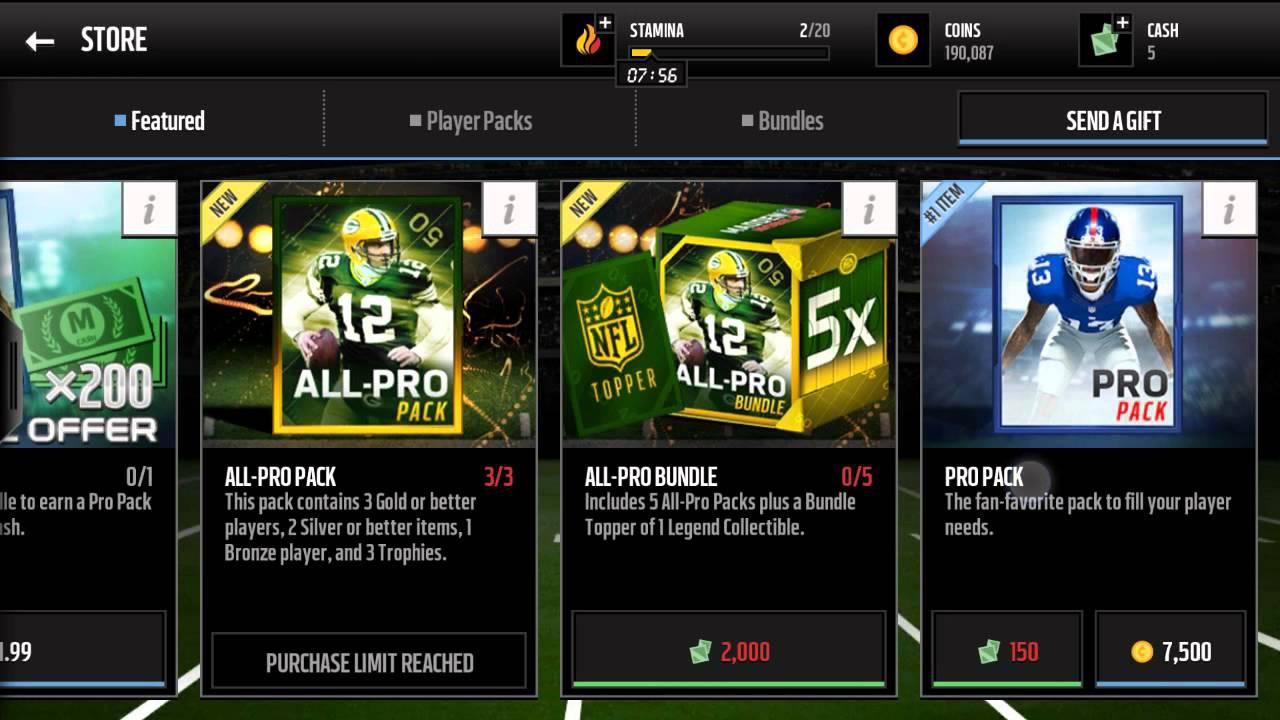Tap the gold coins icon
The height and width of the screenshot is (720, 1280).
[x=903, y=40]
